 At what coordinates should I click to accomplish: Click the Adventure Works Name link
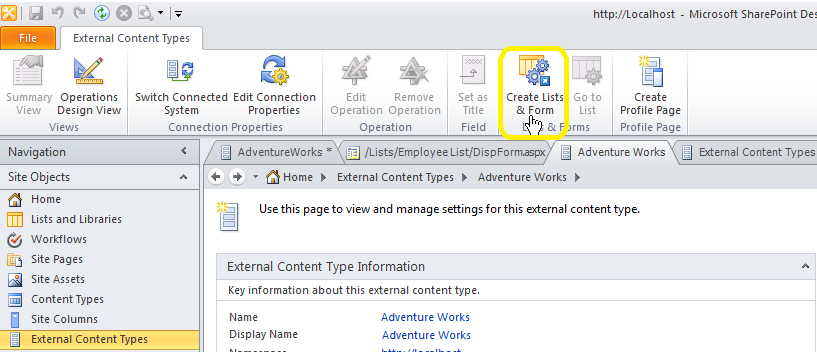coord(425,317)
